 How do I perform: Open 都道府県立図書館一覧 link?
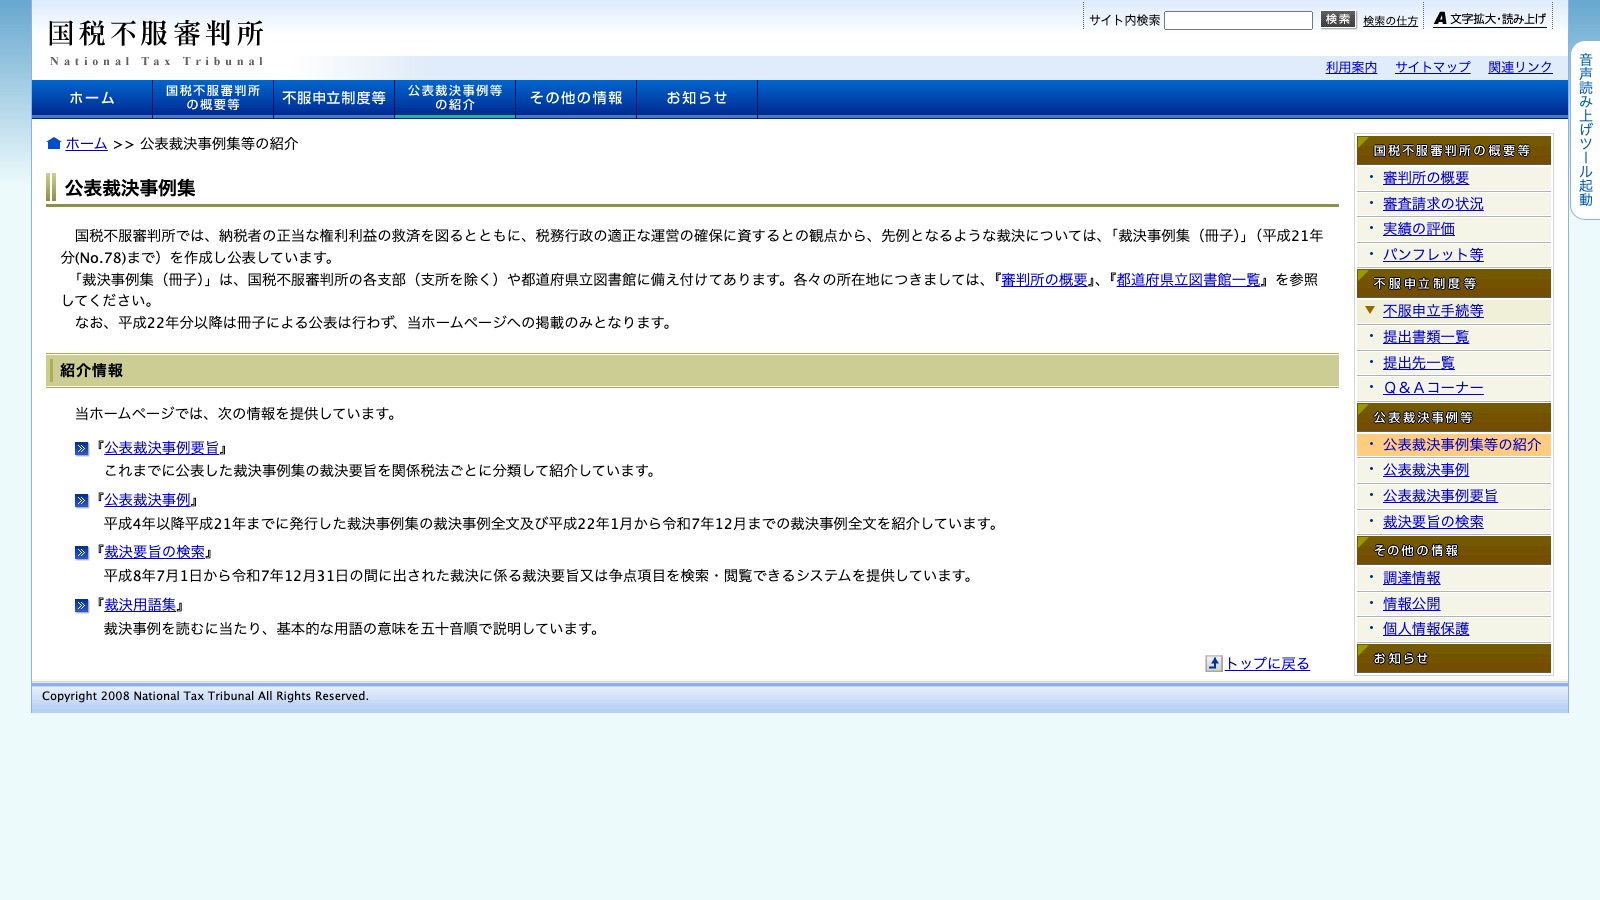pos(1188,280)
